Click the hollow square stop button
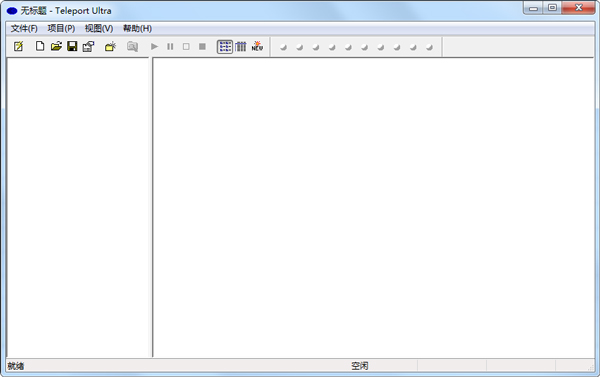The height and width of the screenshot is (377, 600). click(186, 46)
